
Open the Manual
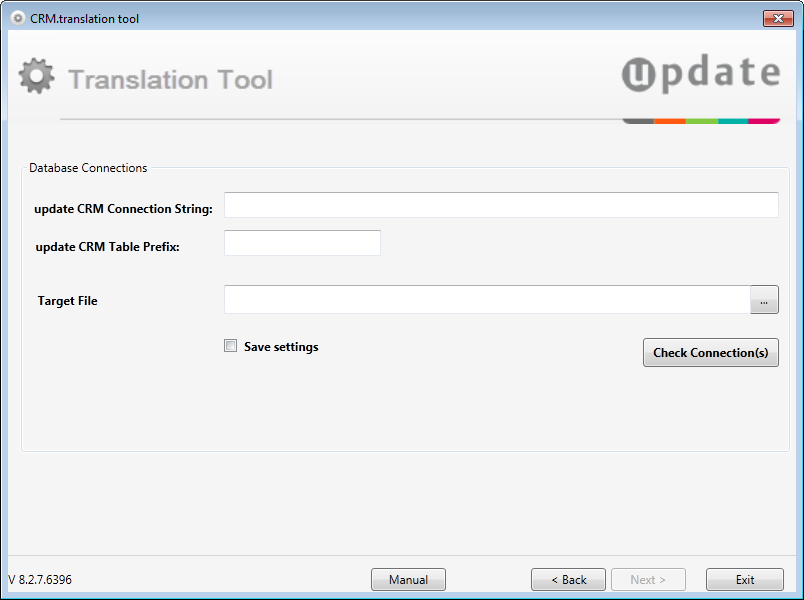tap(408, 580)
